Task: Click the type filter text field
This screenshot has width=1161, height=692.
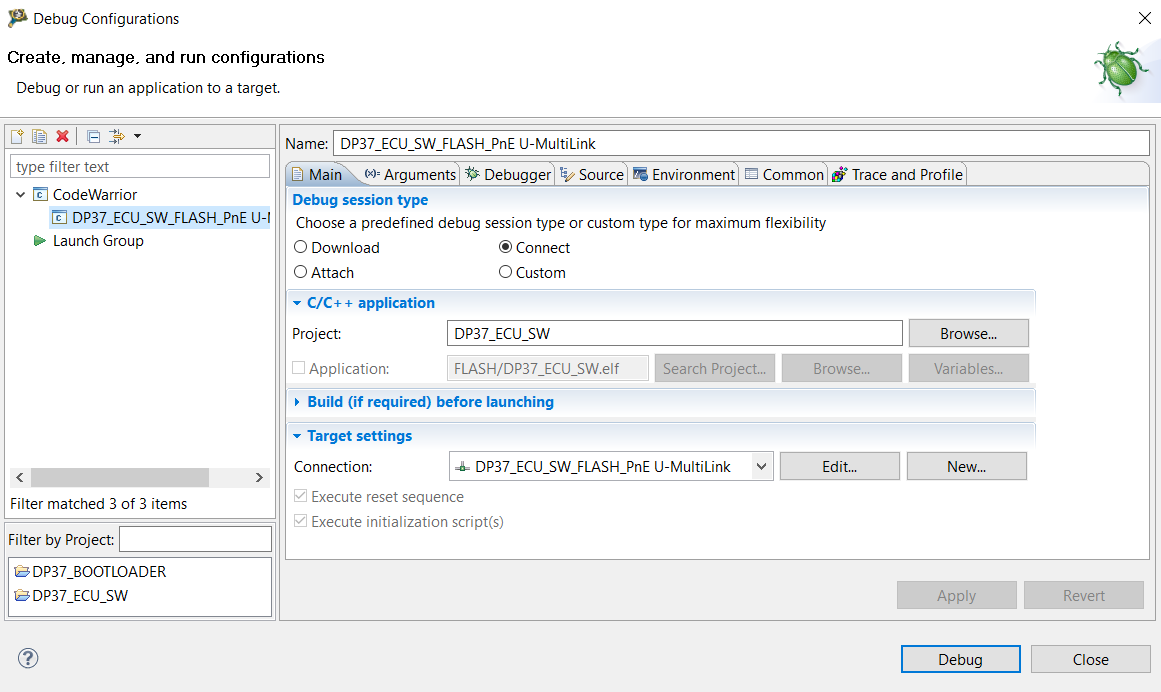Action: (140, 167)
